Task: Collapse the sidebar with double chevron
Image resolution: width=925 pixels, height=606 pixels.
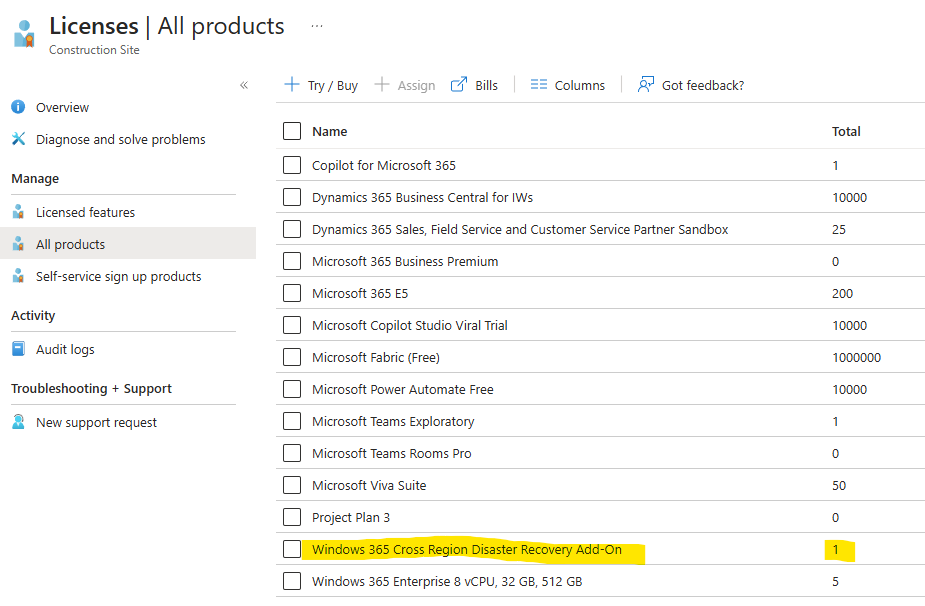Action: pos(244,86)
